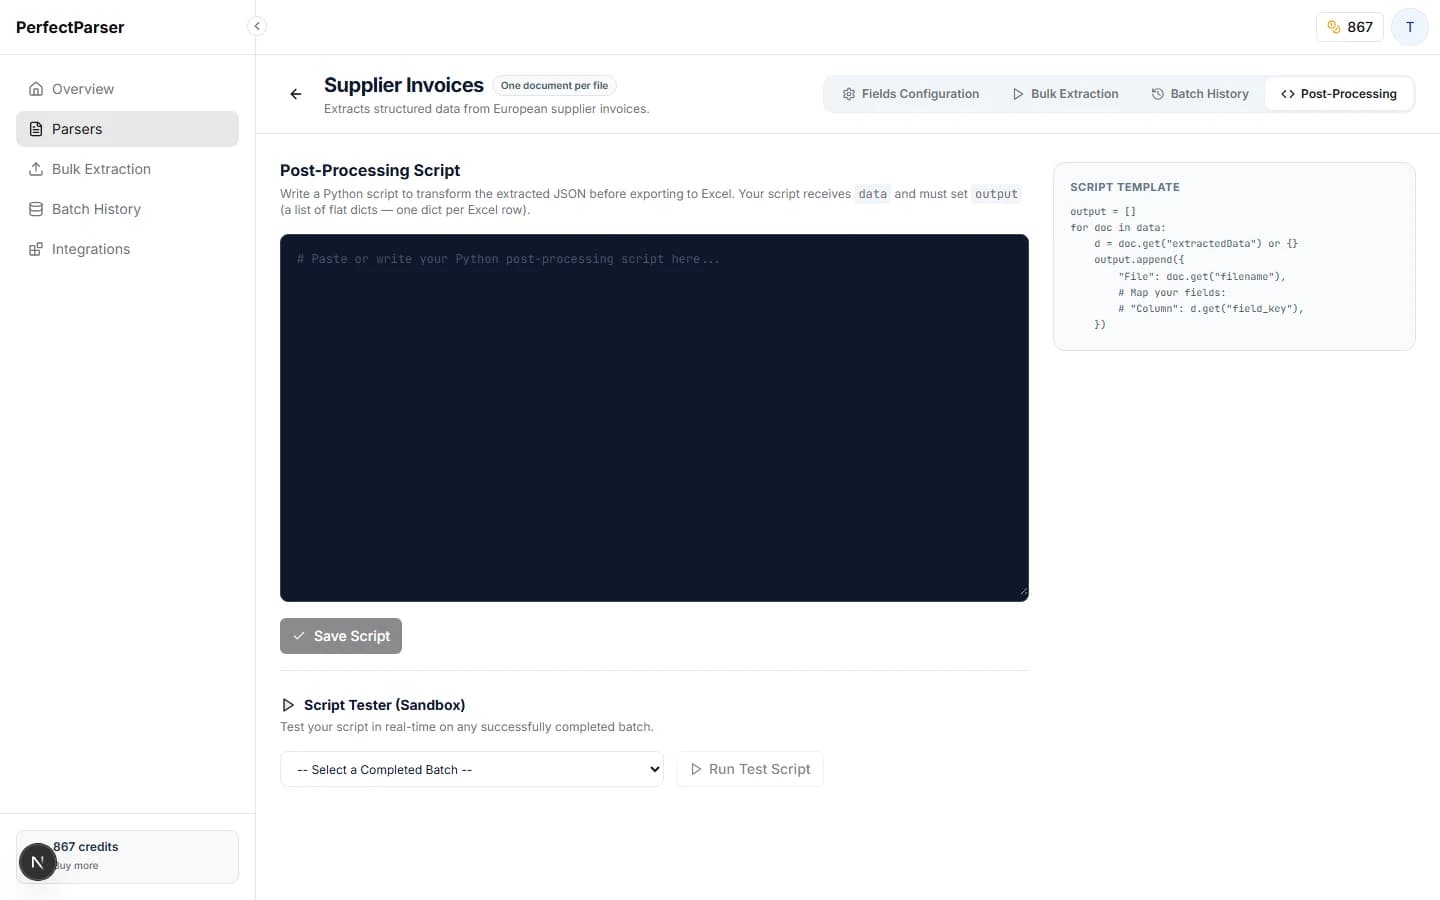This screenshot has height=900, width=1440.
Task: Click the Supplier Invoices title
Action: 404,85
